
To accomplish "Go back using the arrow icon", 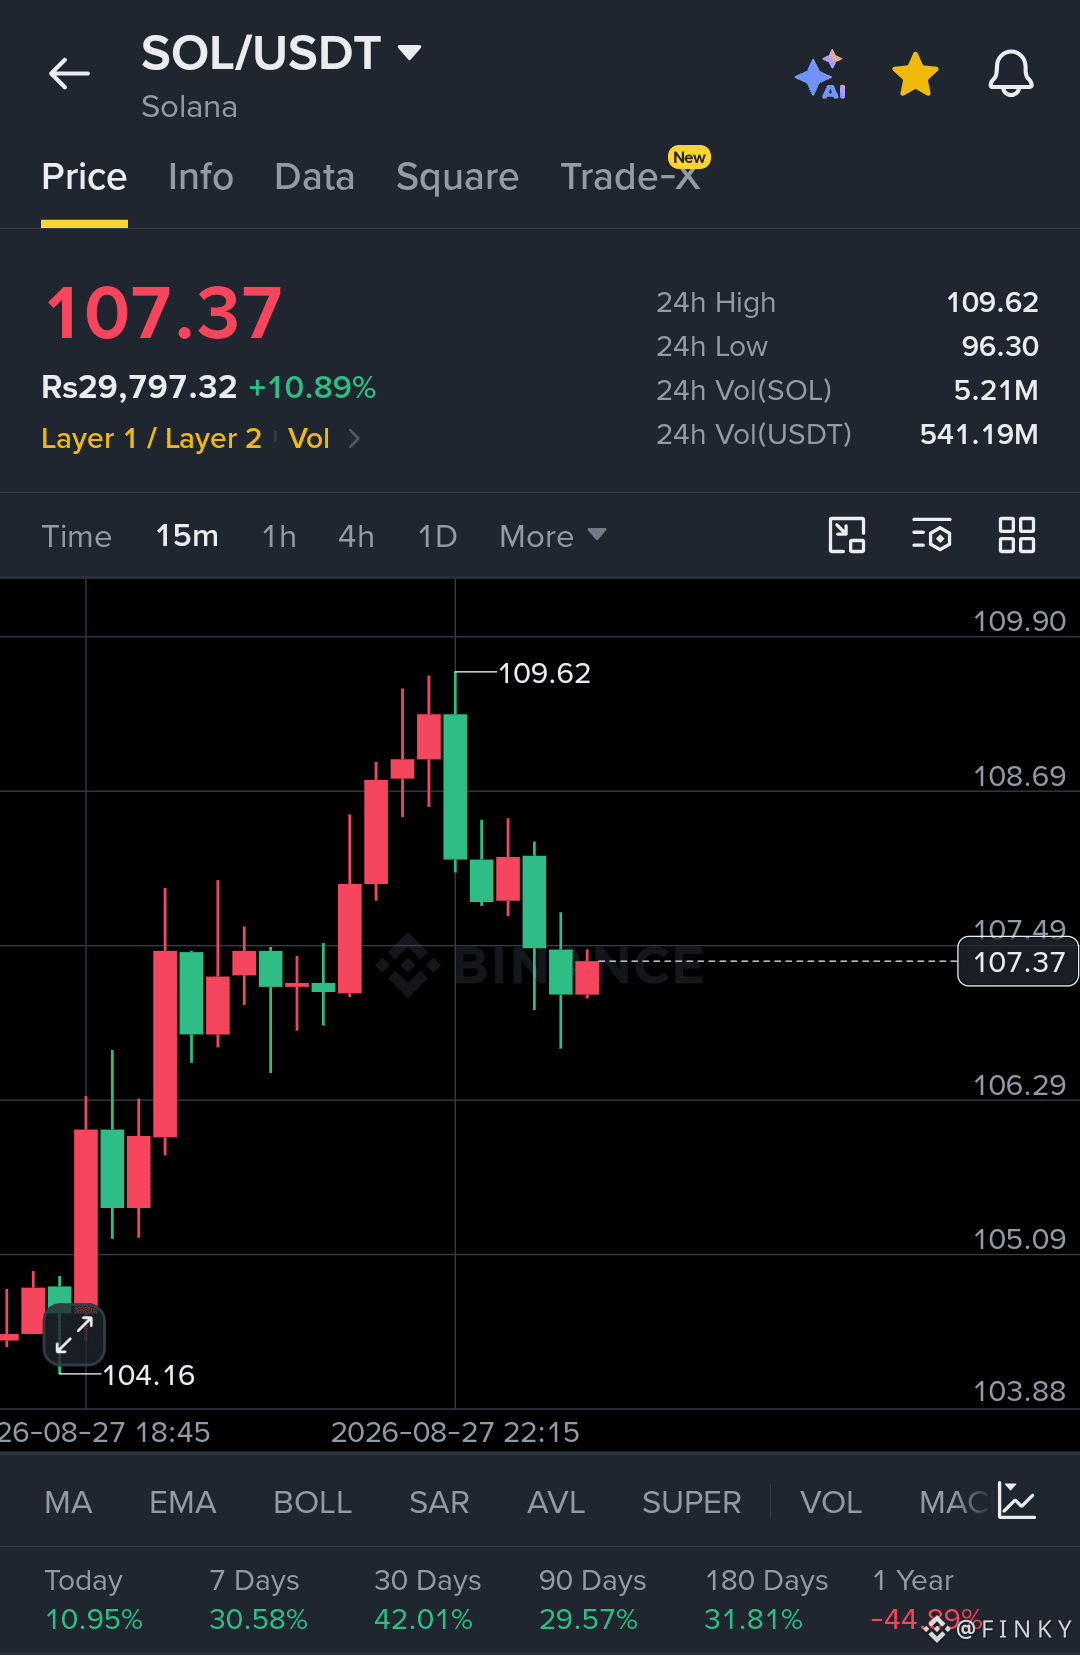I will click(x=69, y=73).
